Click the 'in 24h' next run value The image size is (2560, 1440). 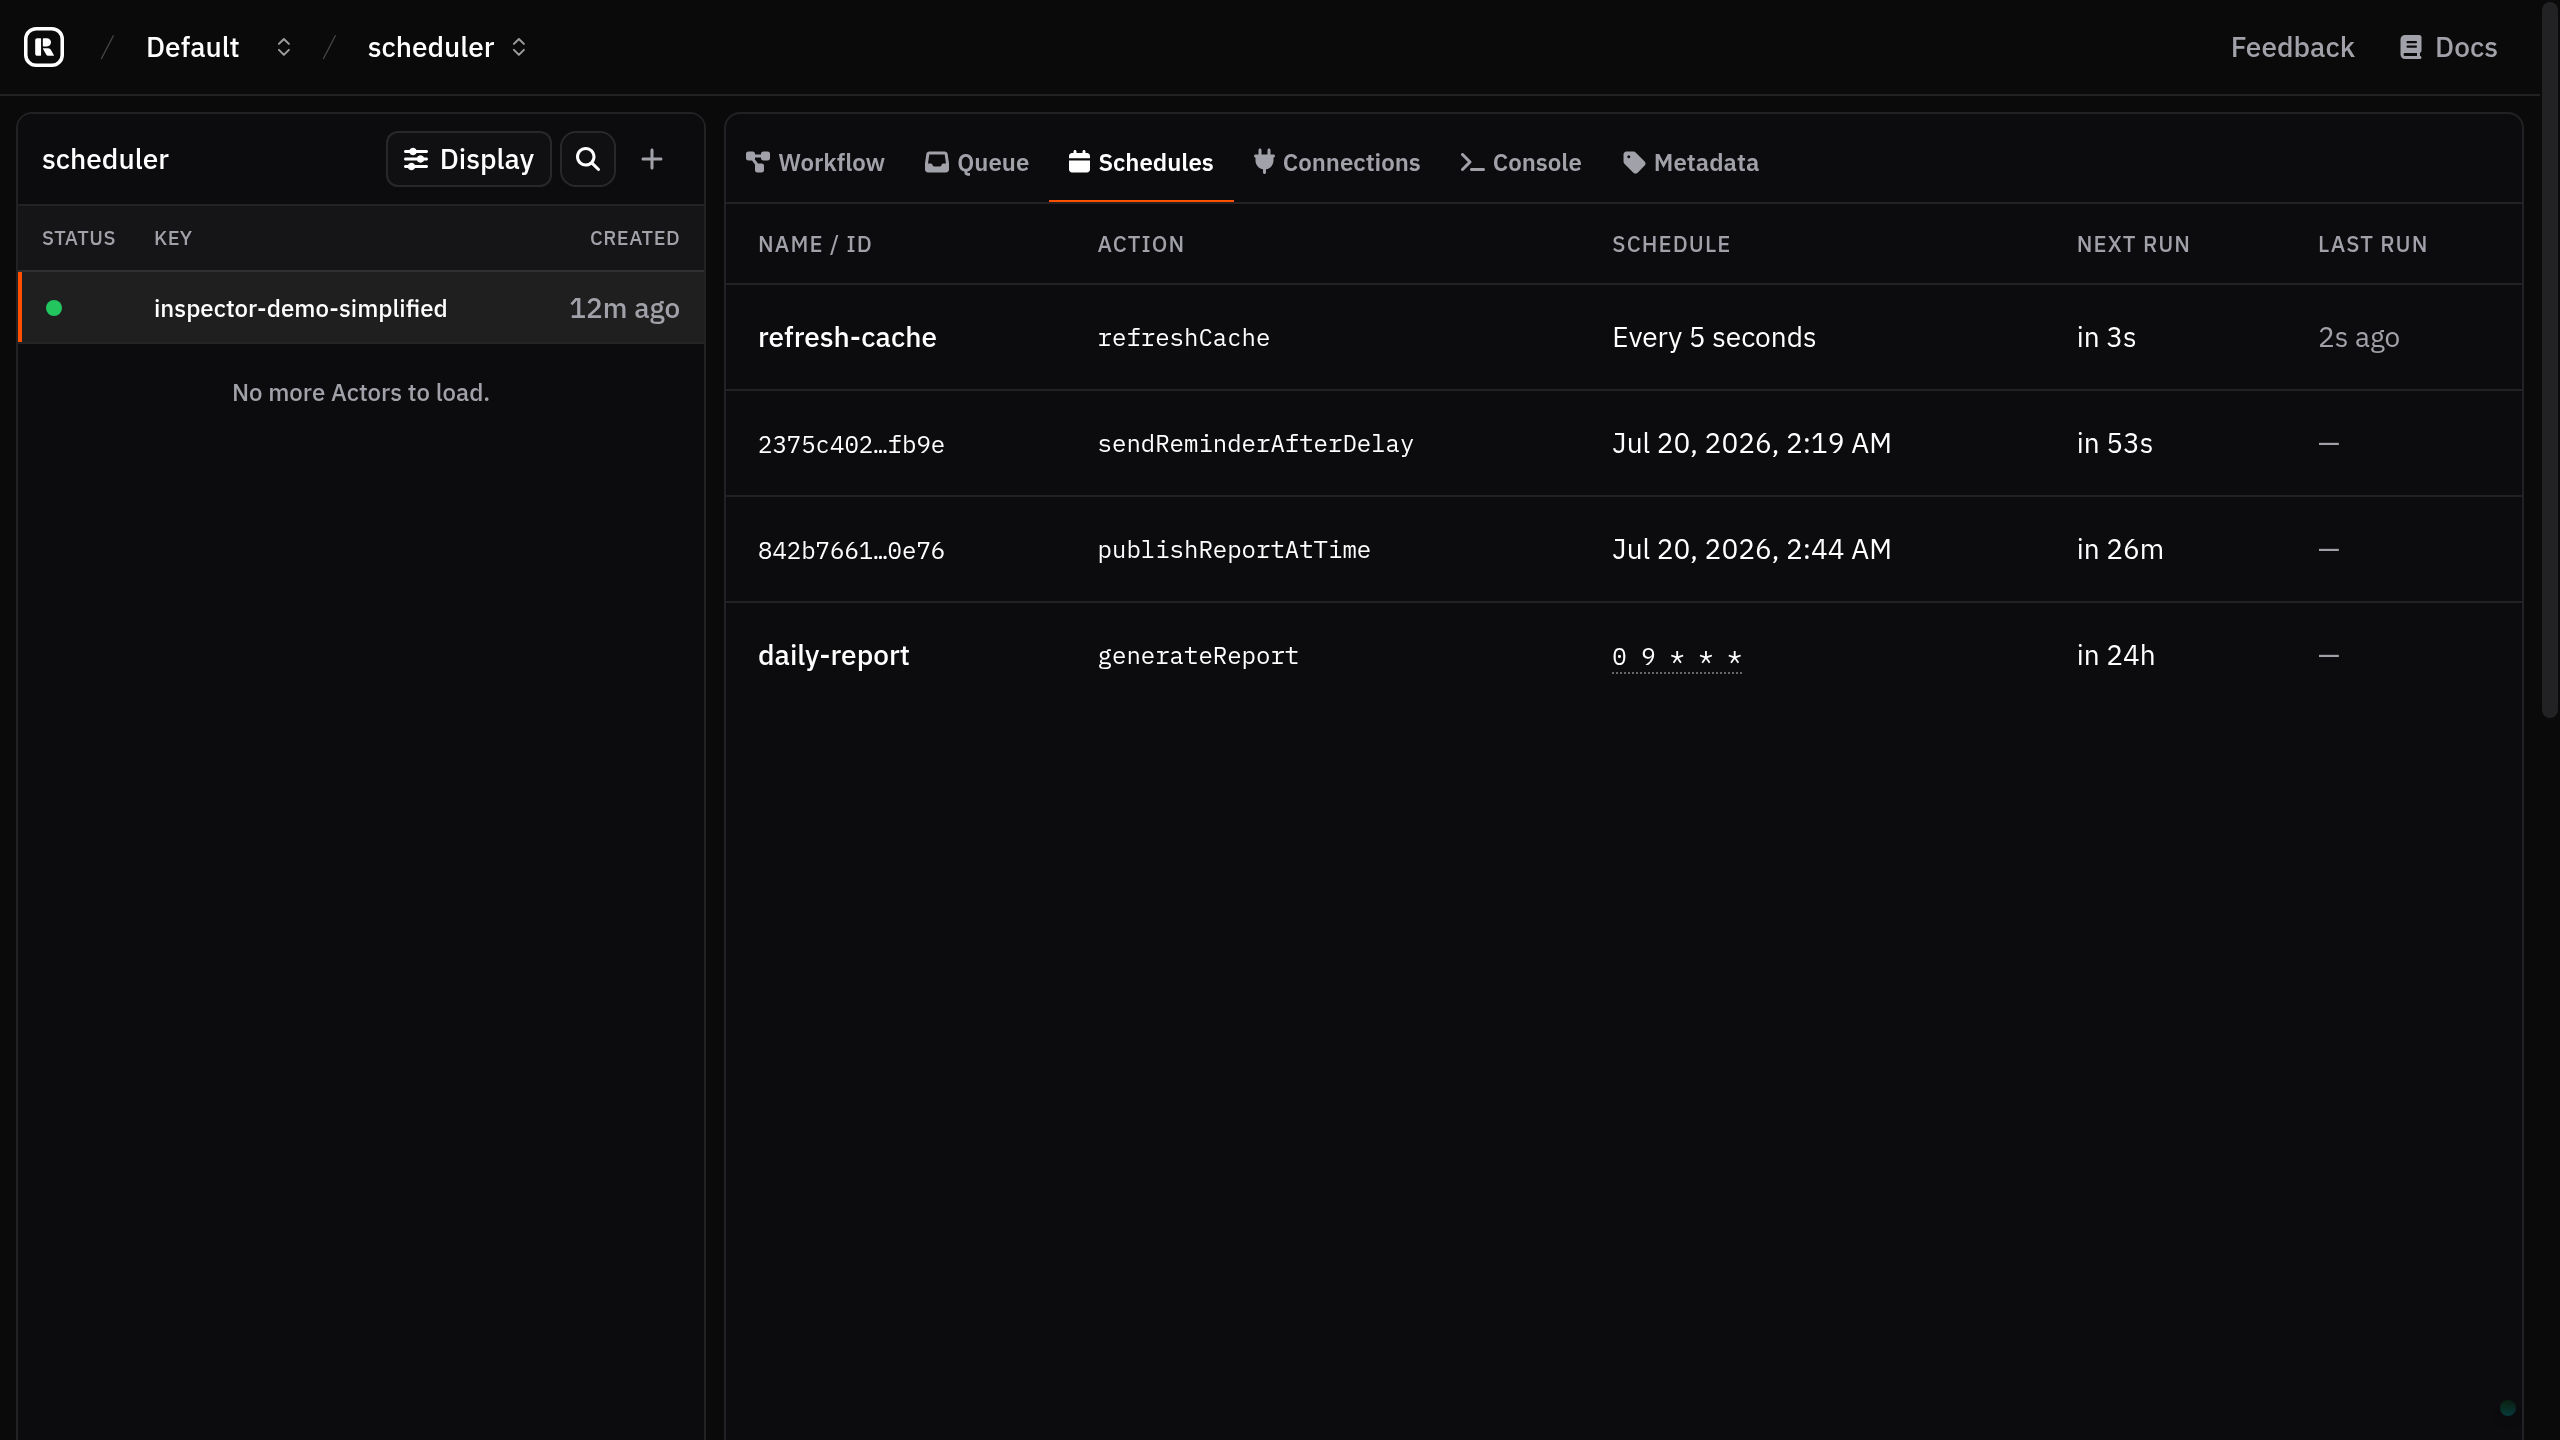point(2115,656)
